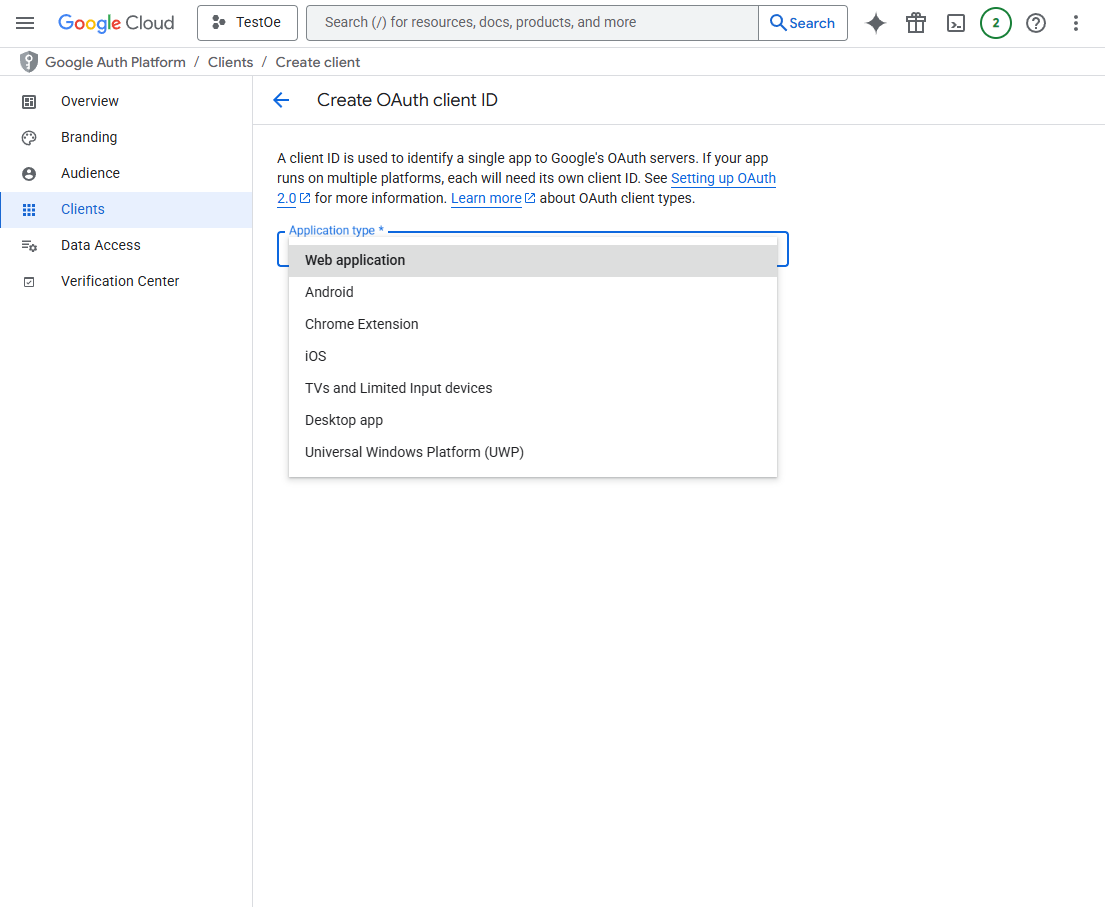Click the Audience person icon
1105x907 pixels.
point(29,173)
